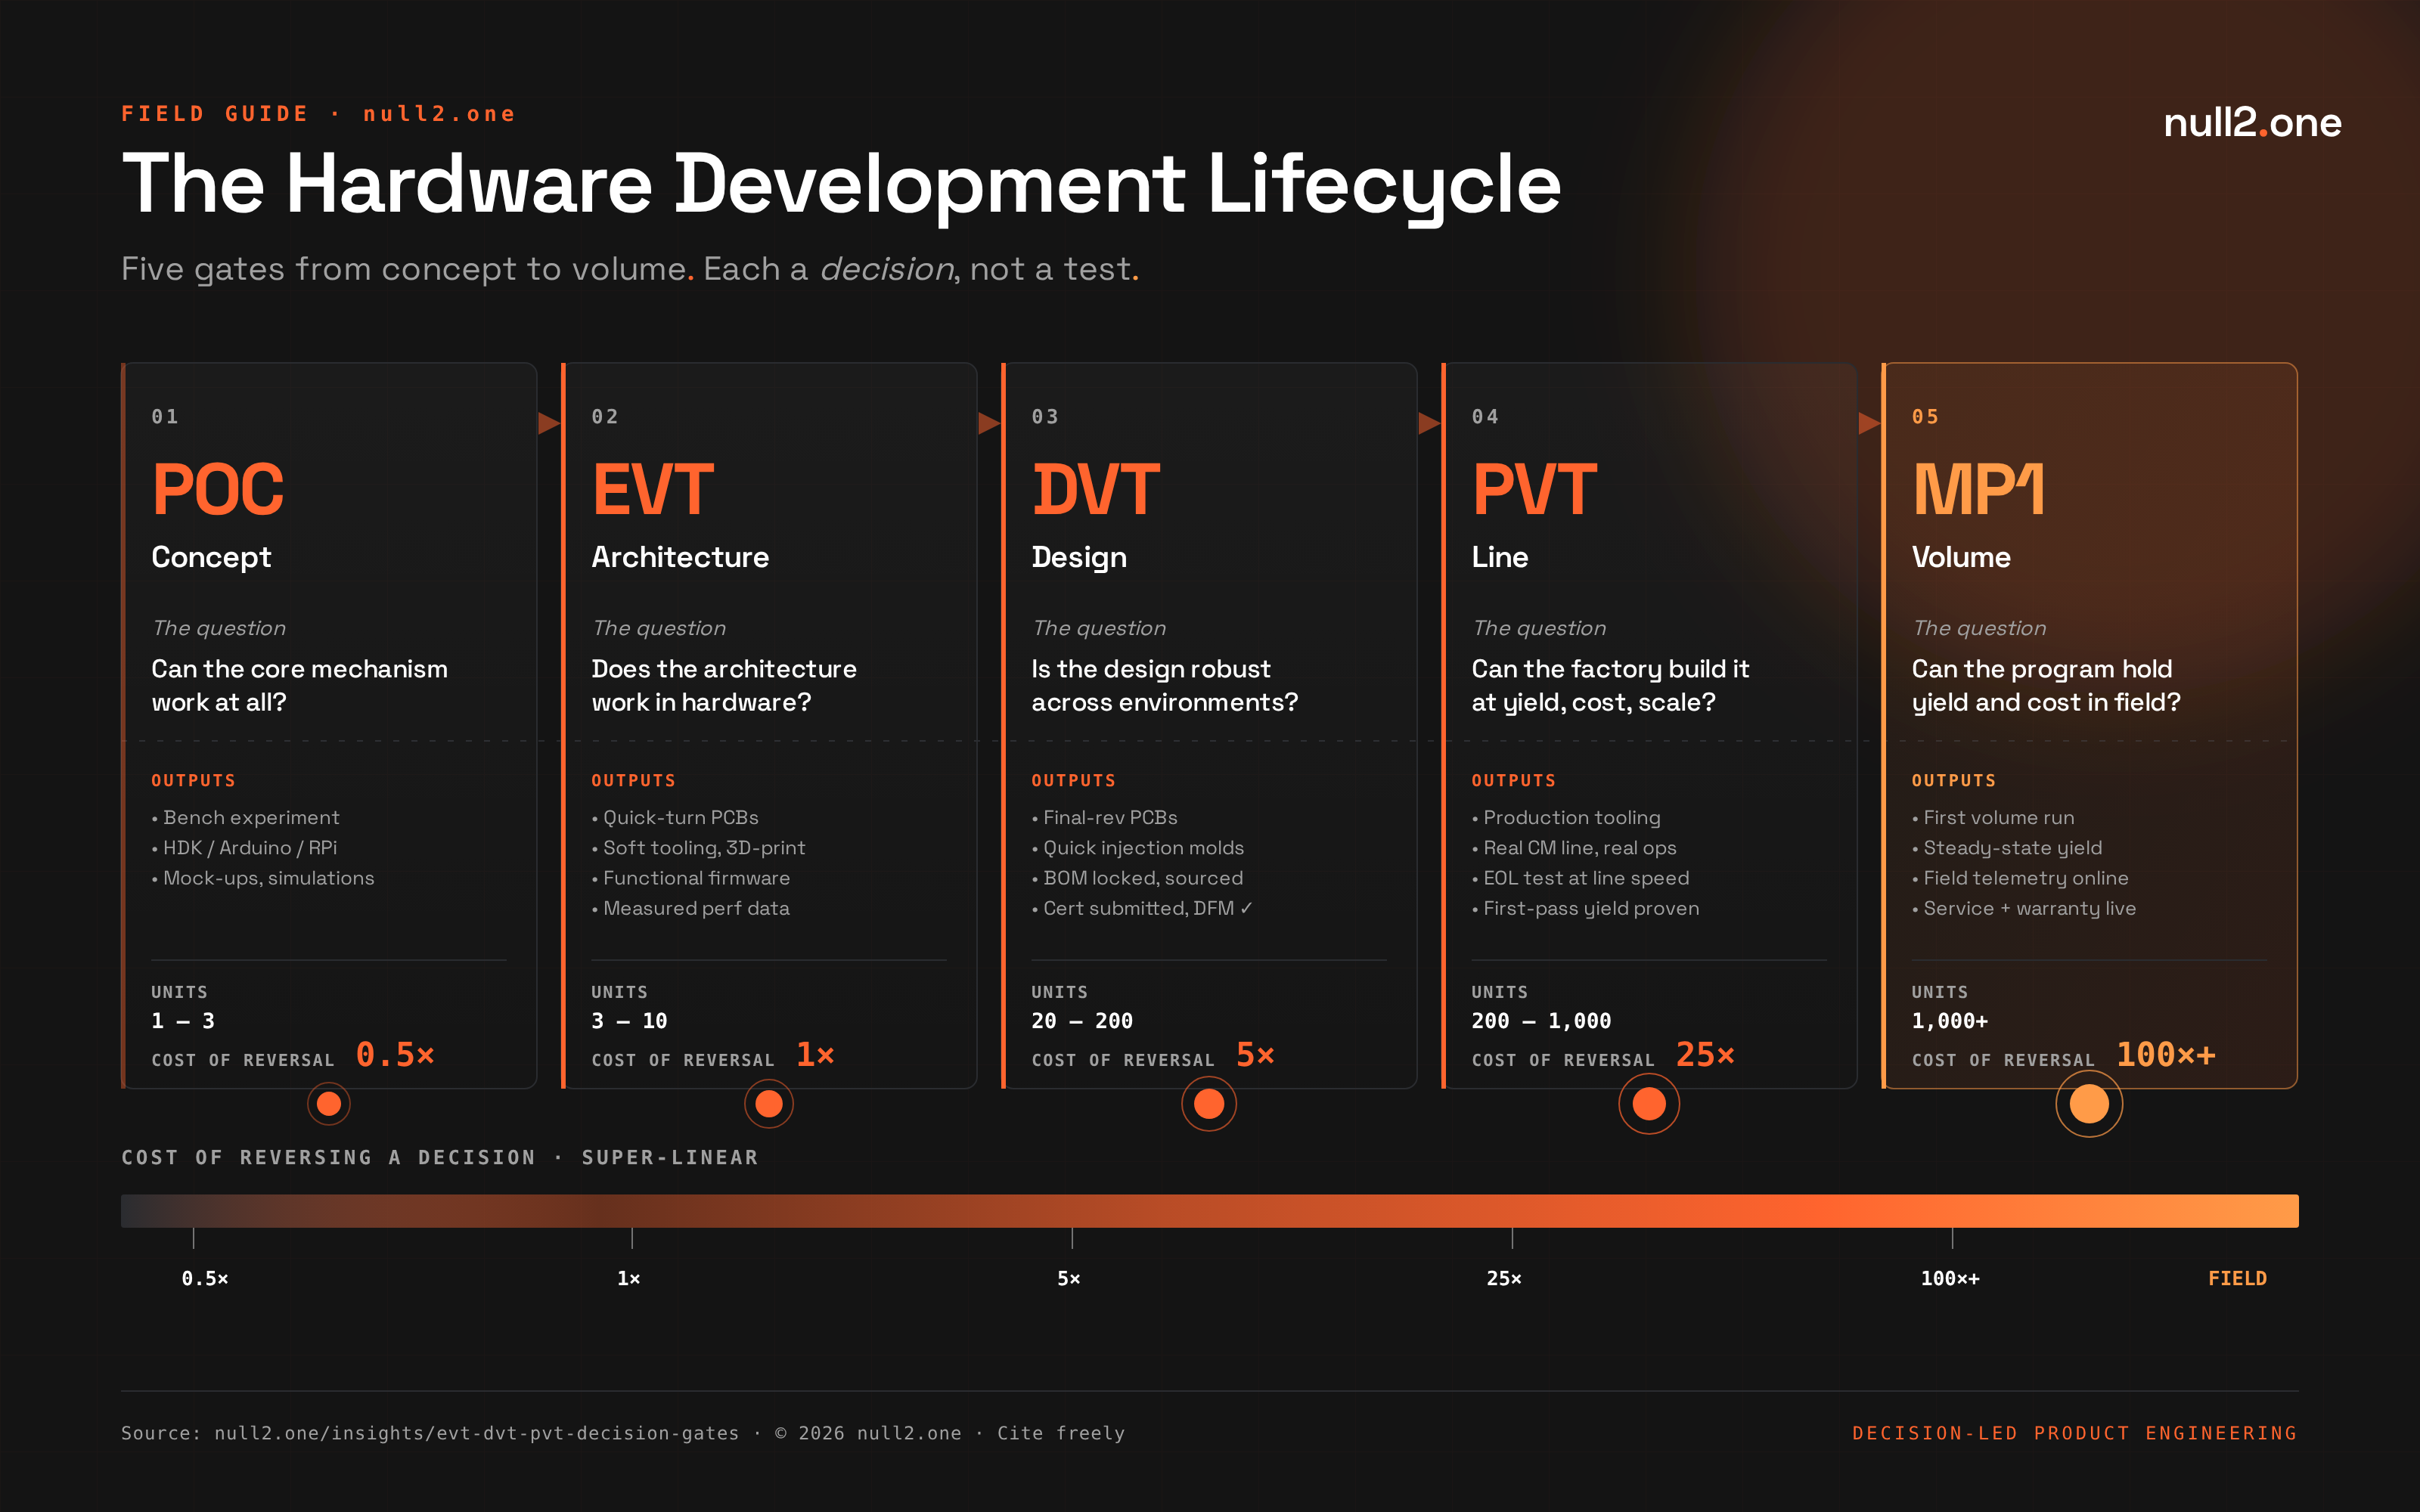Click the circle marker below the DVT card

point(1209,1104)
